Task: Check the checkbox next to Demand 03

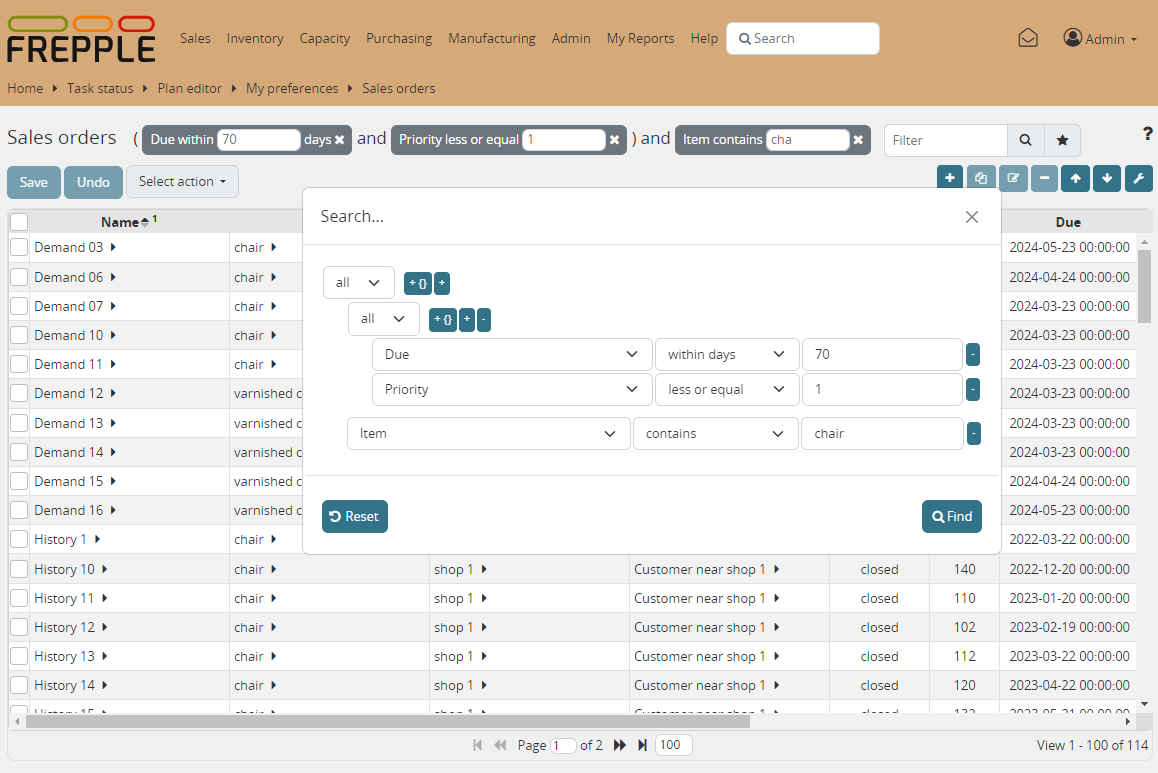Action: (x=18, y=247)
